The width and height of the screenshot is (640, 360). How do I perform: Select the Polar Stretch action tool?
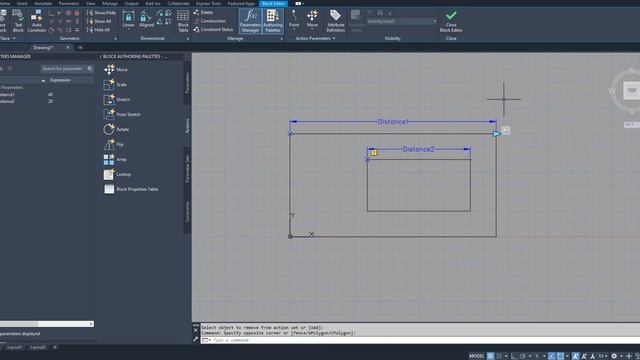(x=122, y=114)
